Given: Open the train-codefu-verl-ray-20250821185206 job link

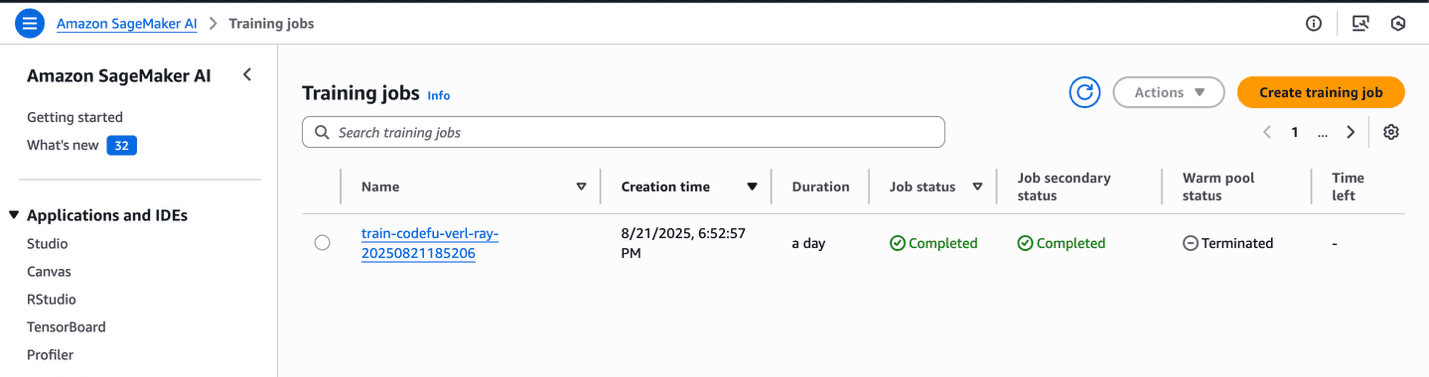Looking at the screenshot, I should pyautogui.click(x=429, y=243).
